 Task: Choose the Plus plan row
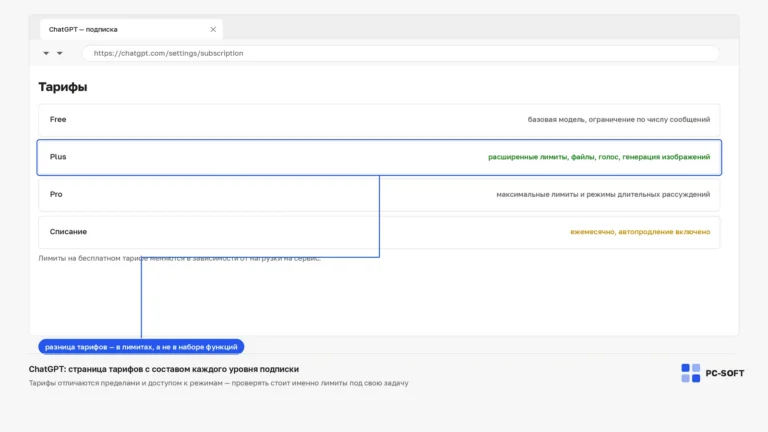click(x=379, y=157)
